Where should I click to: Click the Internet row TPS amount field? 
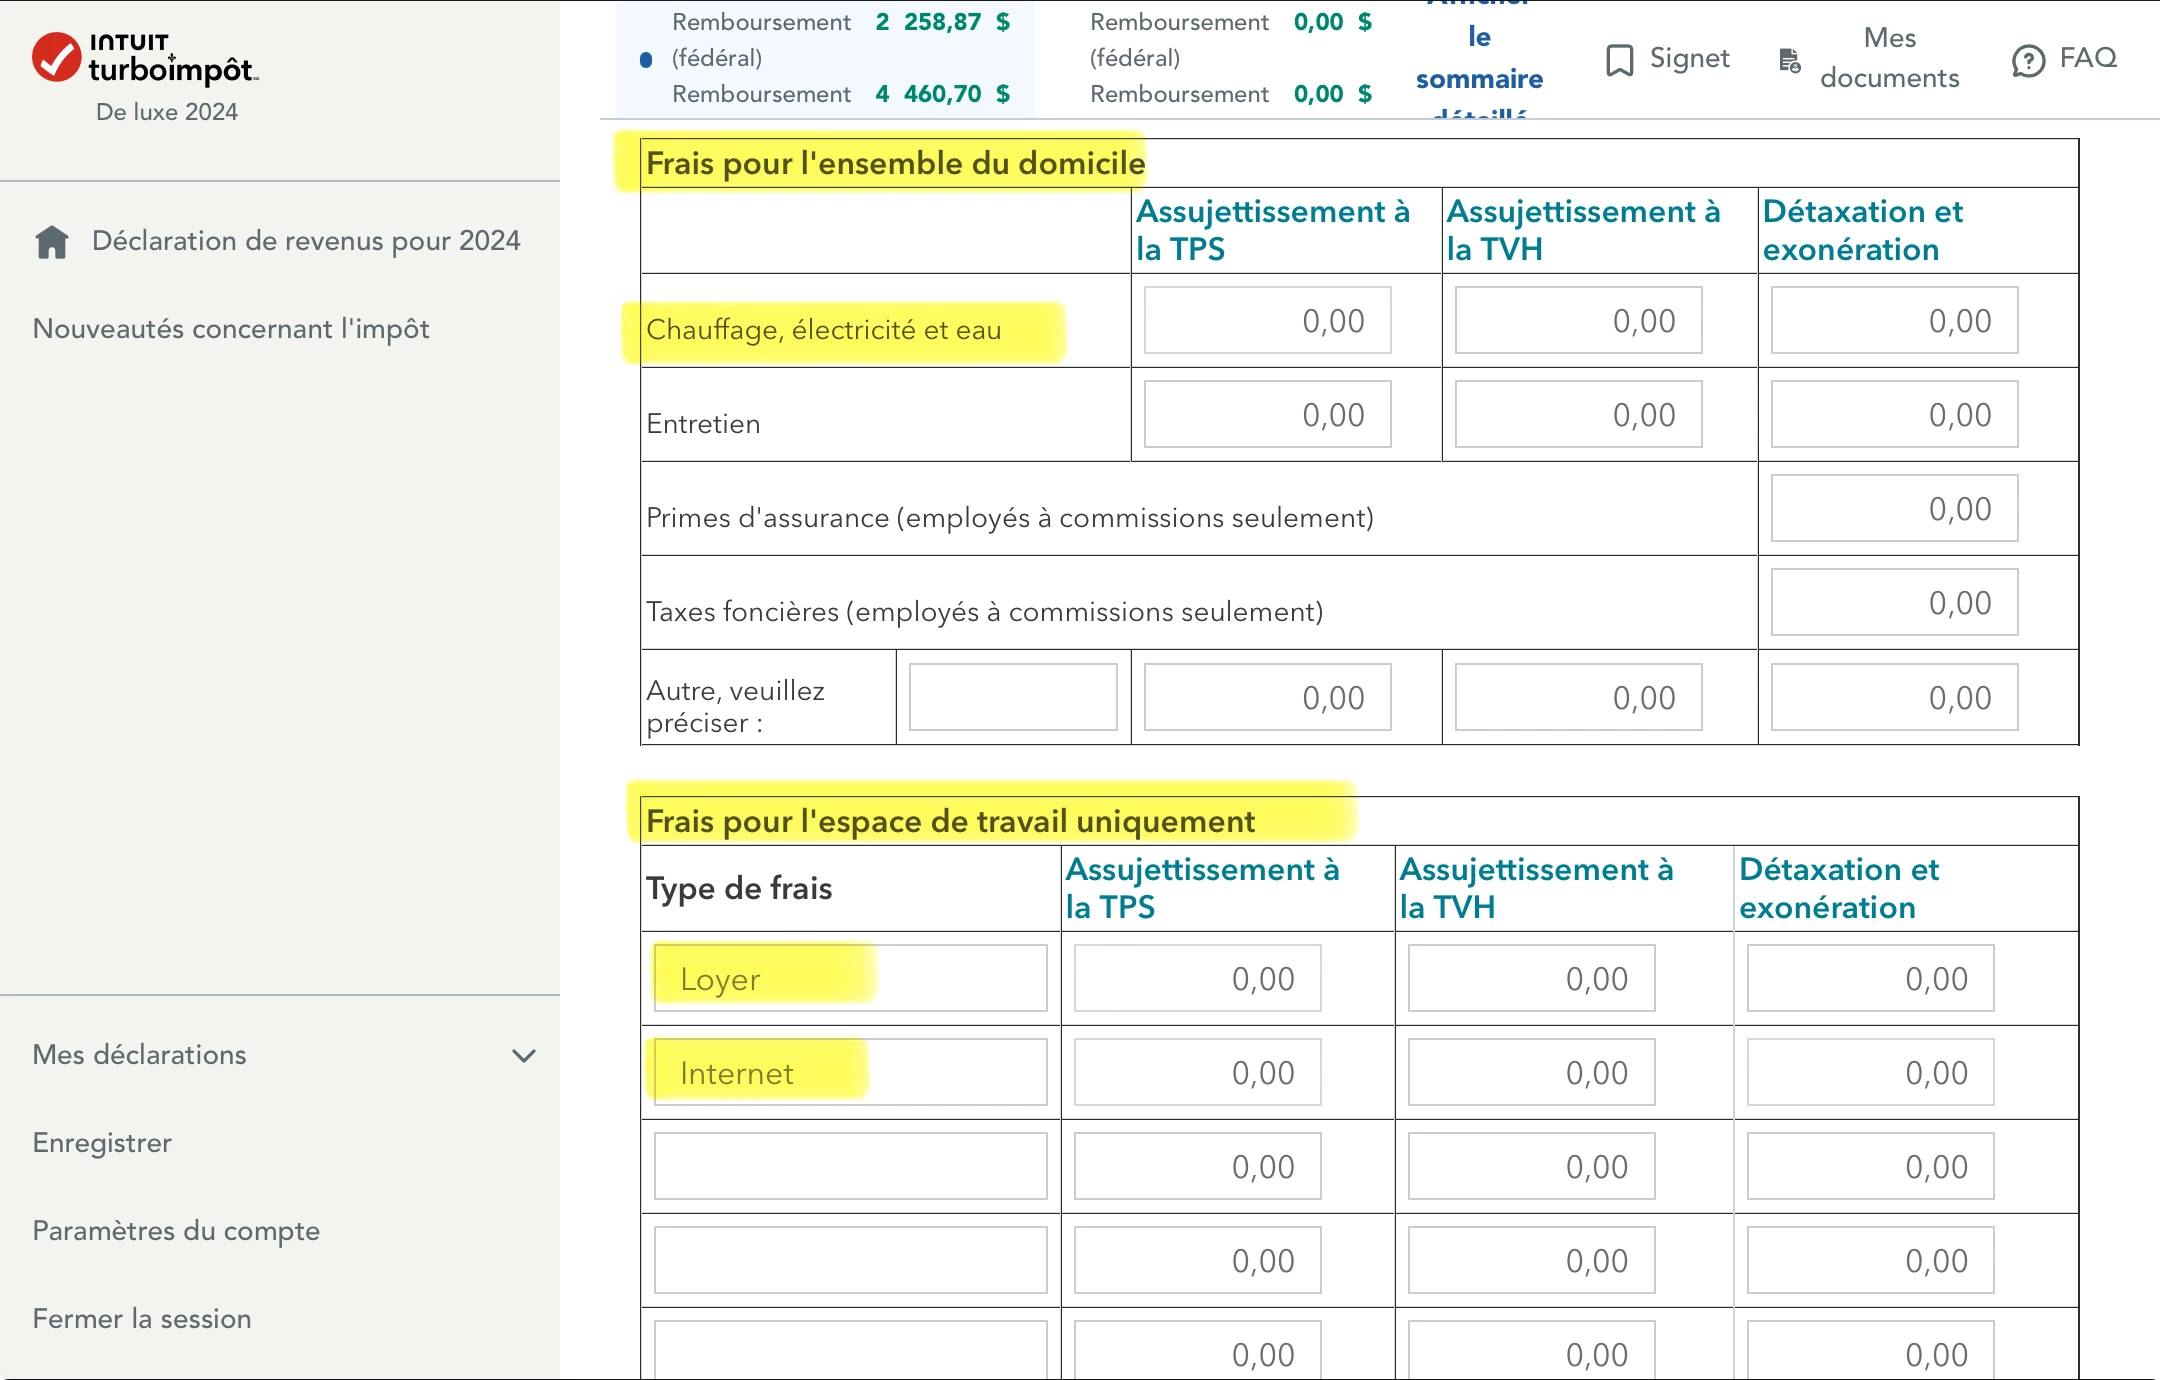(1197, 1073)
